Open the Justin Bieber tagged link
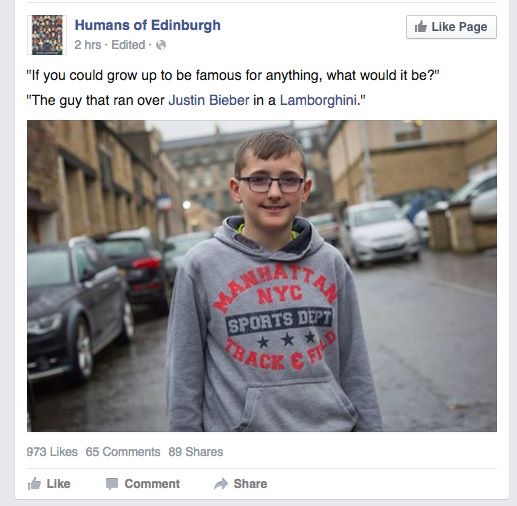This screenshot has width=517, height=506. pos(209,100)
